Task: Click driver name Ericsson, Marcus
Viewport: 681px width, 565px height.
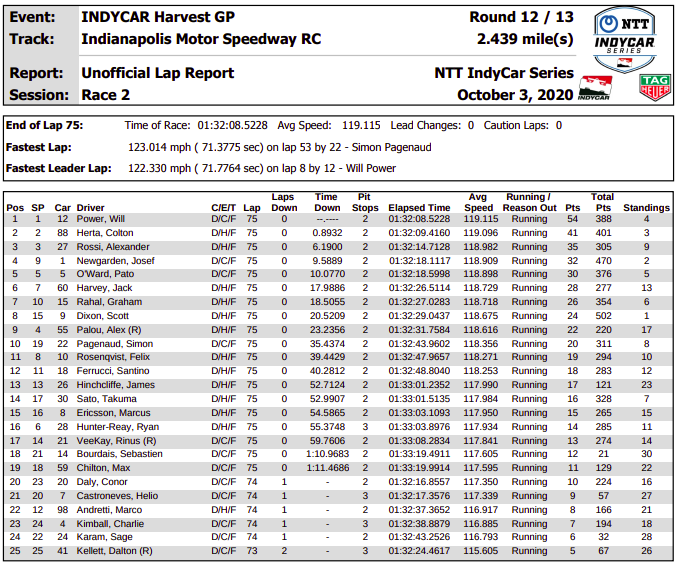Action: click(x=113, y=413)
